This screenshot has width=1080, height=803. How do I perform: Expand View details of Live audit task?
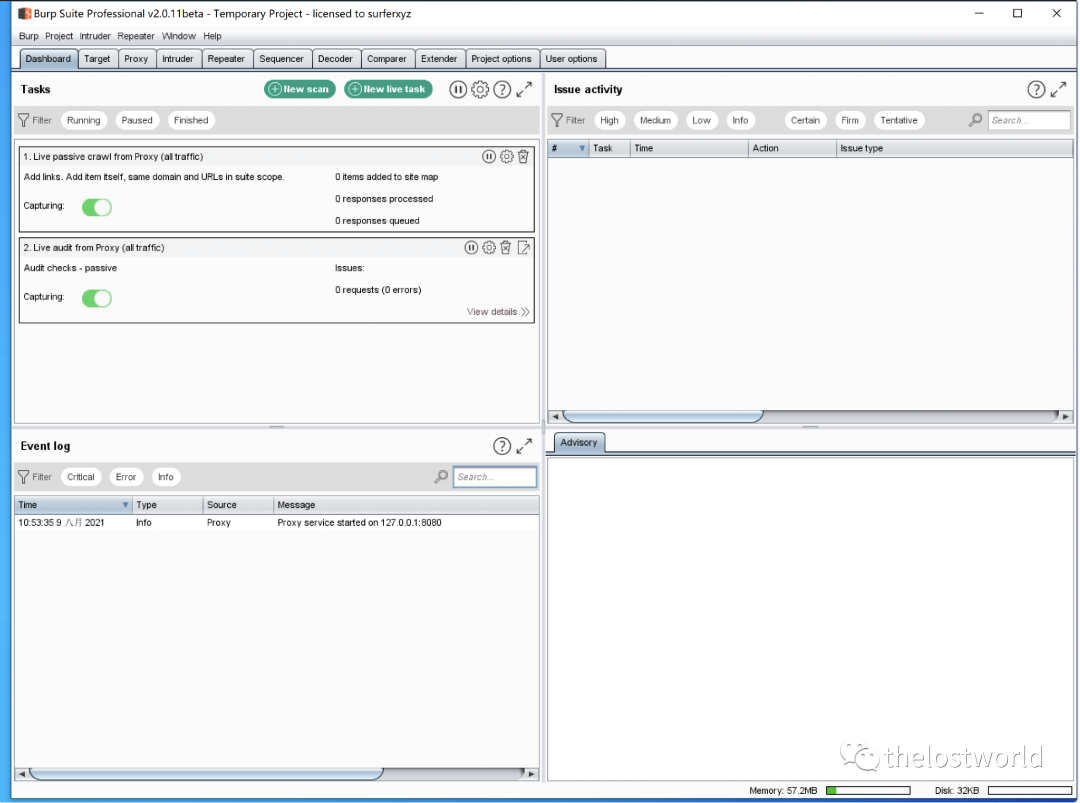(498, 312)
